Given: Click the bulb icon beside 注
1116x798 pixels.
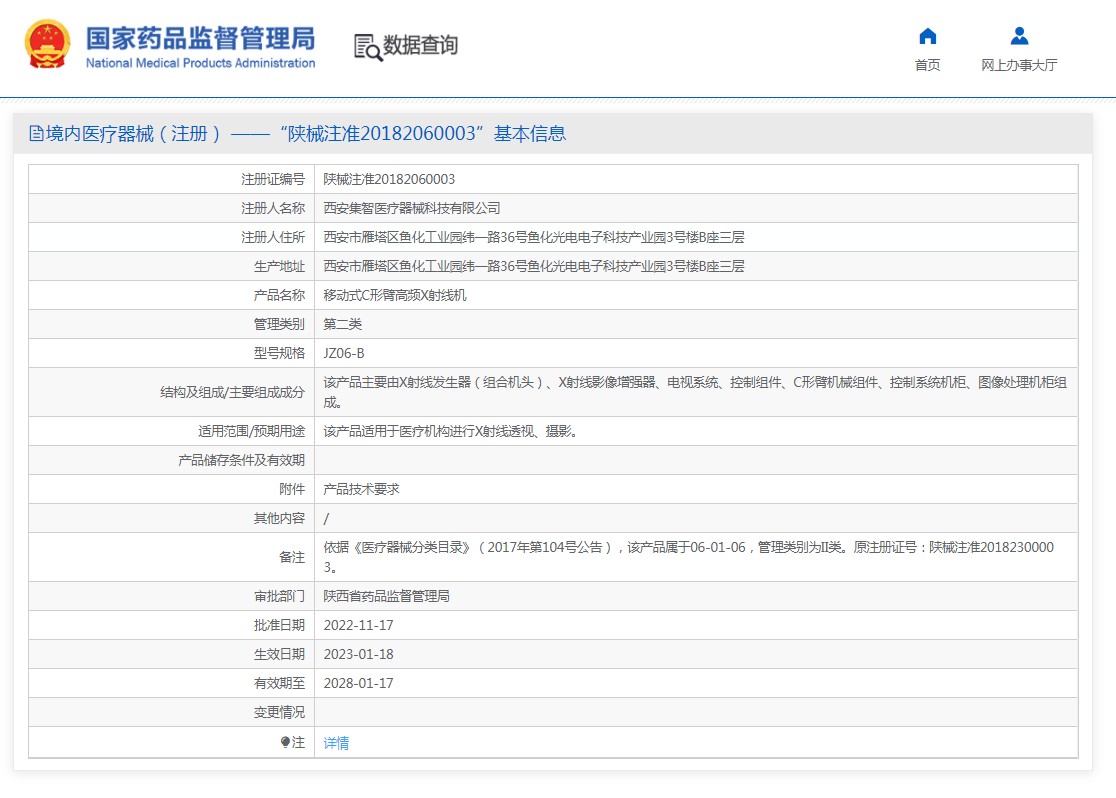Looking at the screenshot, I should 285,742.
